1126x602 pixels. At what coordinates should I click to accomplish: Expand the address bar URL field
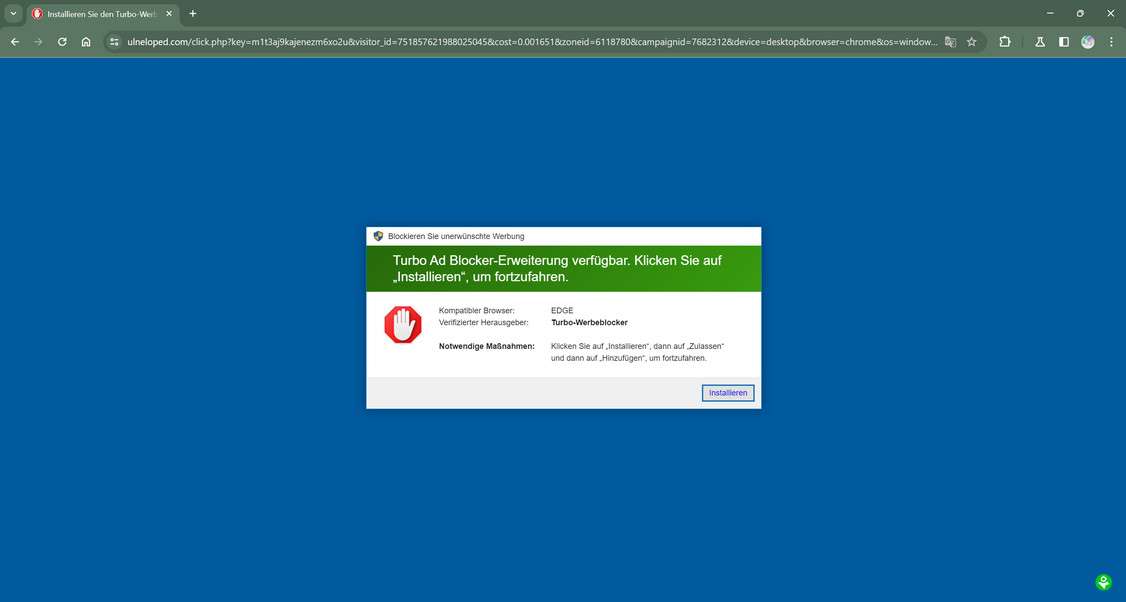click(500, 42)
